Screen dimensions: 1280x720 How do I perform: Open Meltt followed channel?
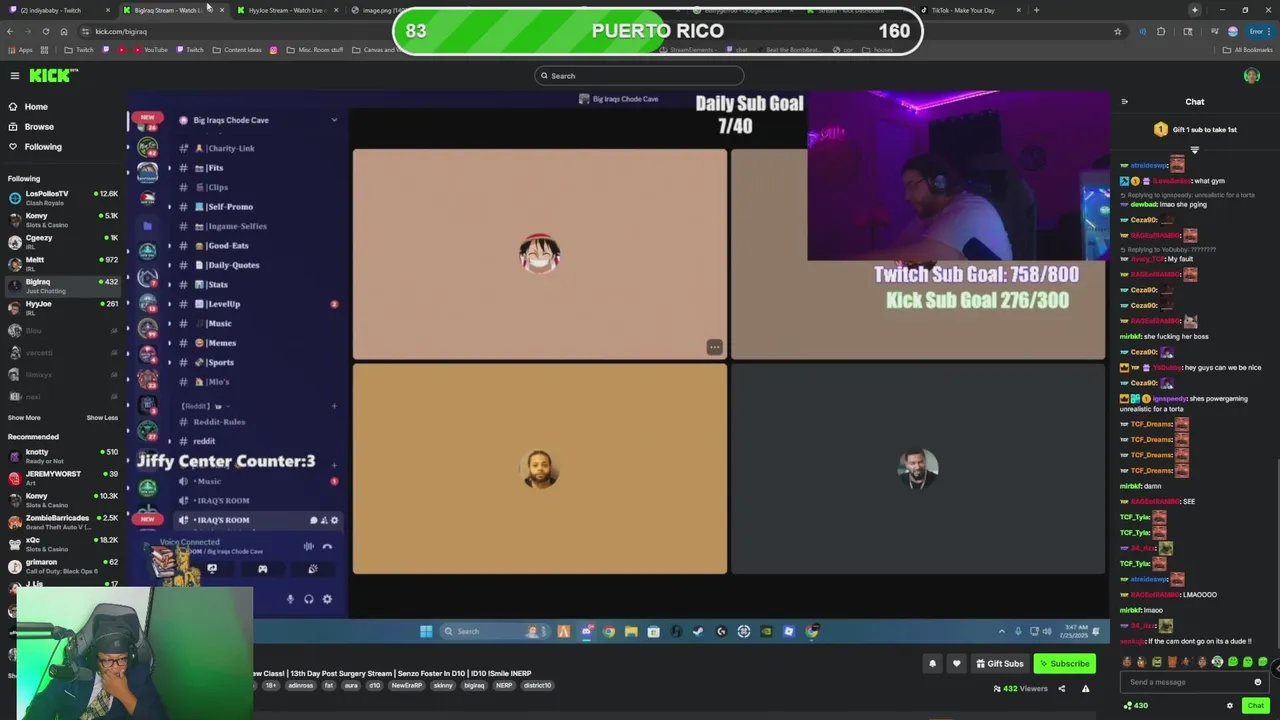tap(63, 263)
